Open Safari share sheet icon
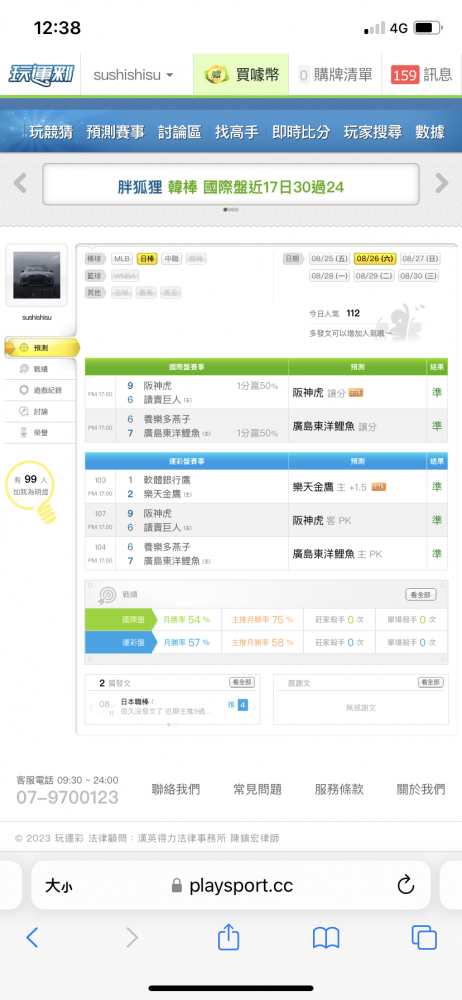Screen dimensions: 462x1000 pos(228,937)
